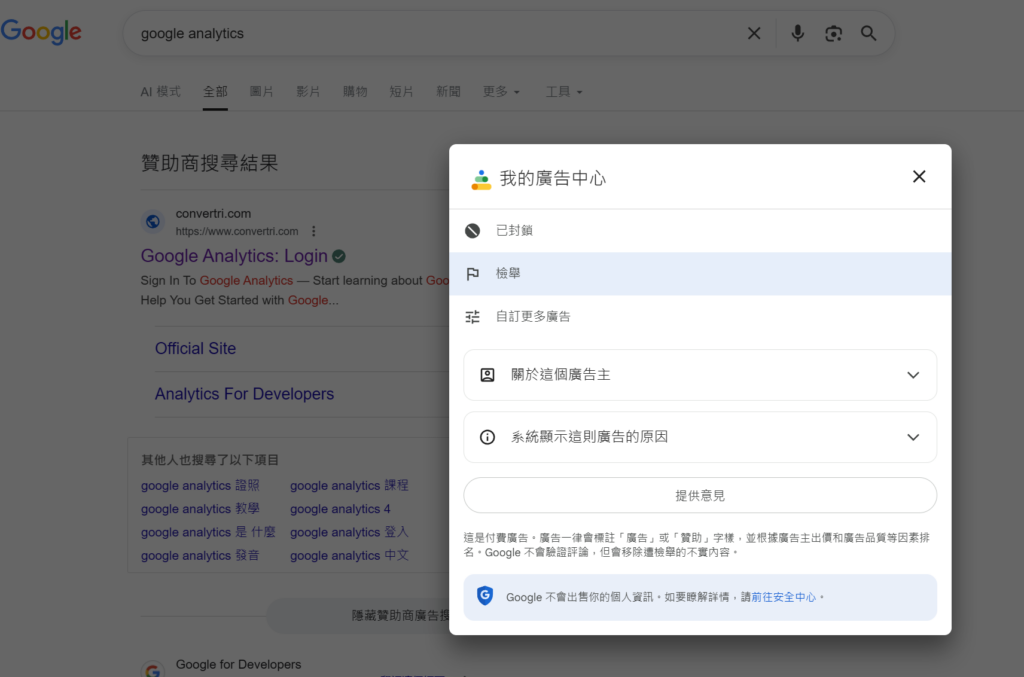Screen dimensions: 1024x677
Task: Switch to the 新聞 tab
Action: (x=448, y=92)
